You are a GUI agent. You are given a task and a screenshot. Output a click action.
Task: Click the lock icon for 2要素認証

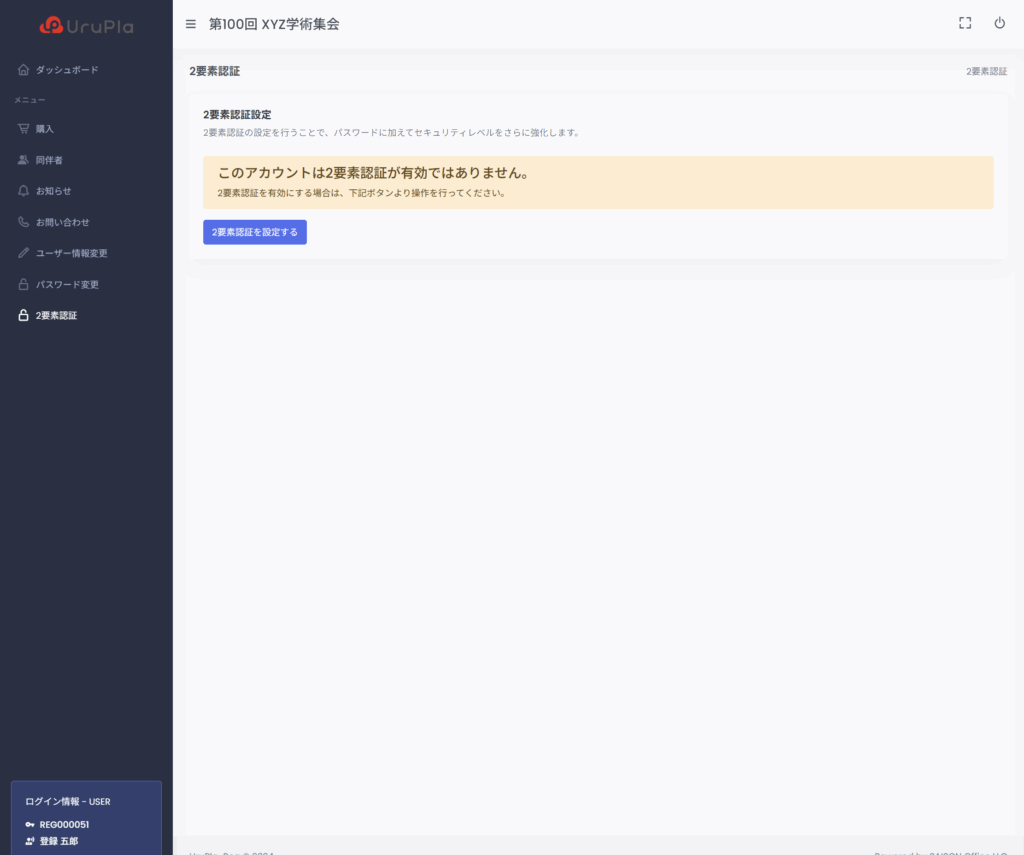pyautogui.click(x=24, y=315)
